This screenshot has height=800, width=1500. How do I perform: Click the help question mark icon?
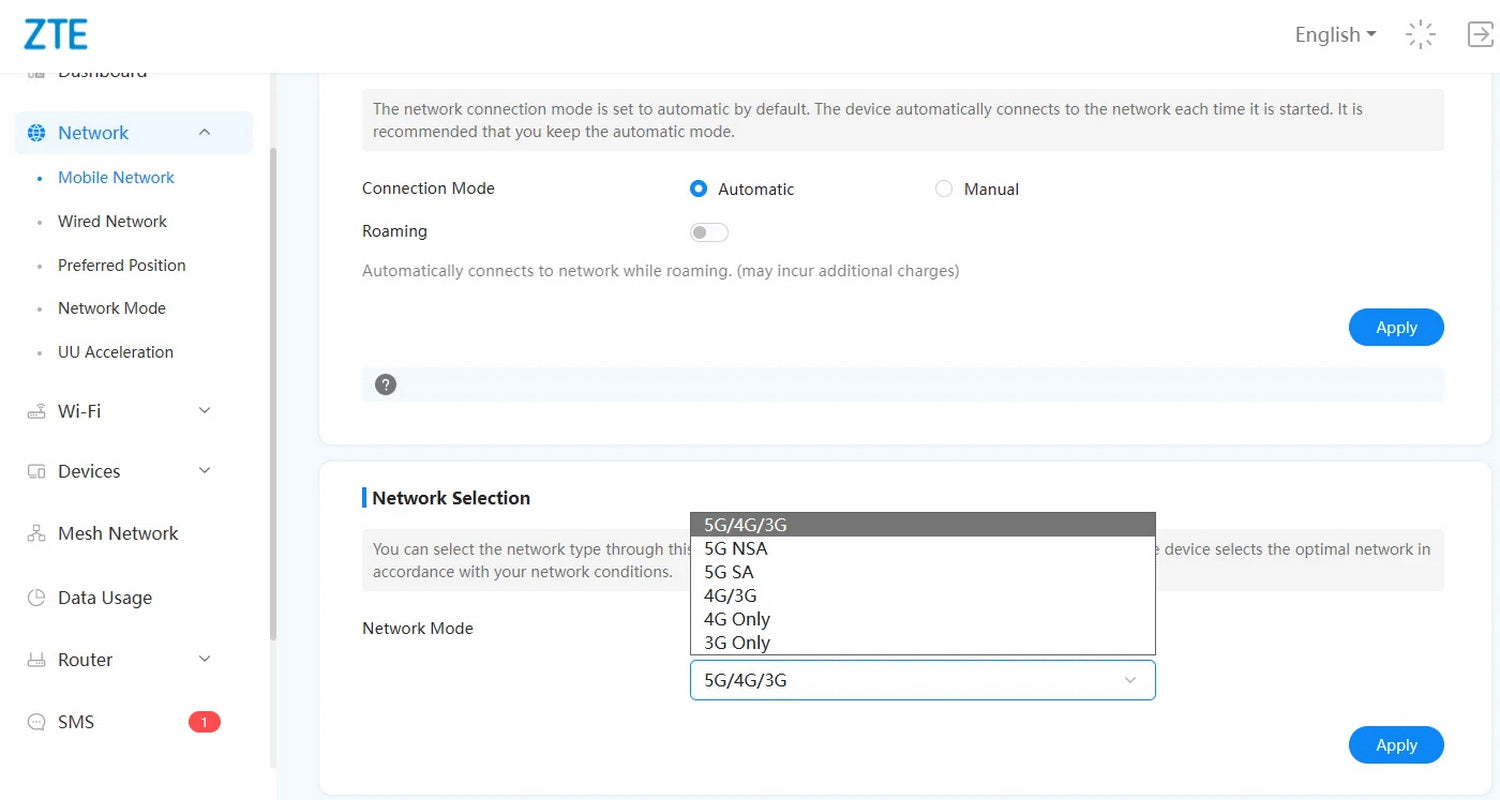[x=385, y=385]
